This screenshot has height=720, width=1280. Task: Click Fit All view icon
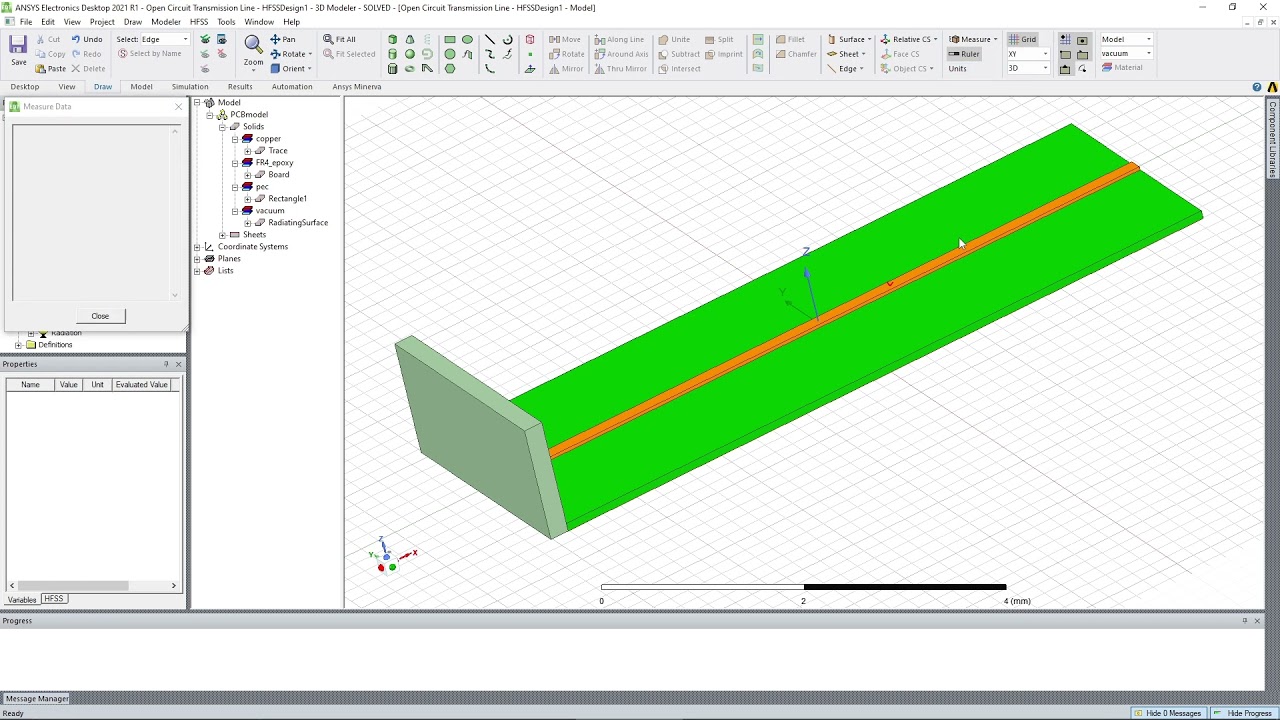click(328, 39)
